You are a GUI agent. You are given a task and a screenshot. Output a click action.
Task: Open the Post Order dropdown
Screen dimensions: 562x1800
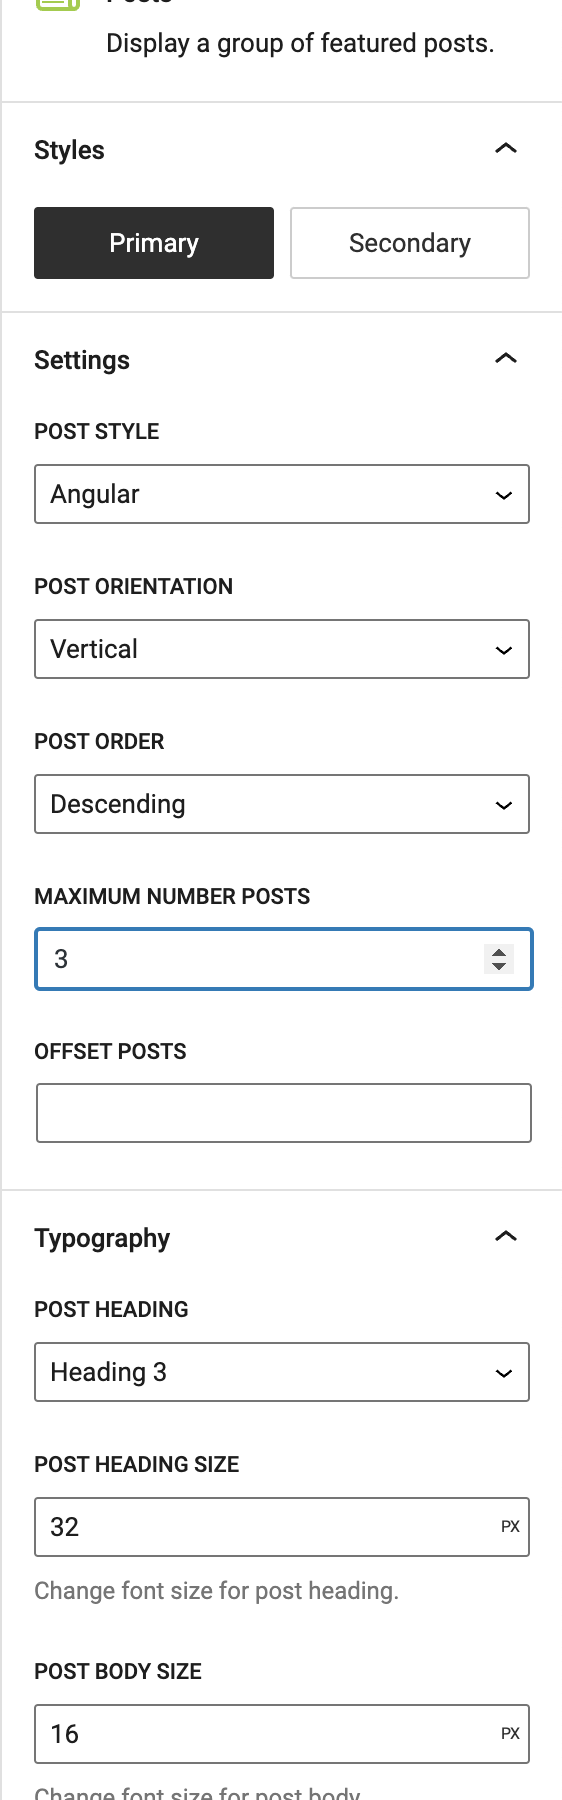click(x=282, y=804)
